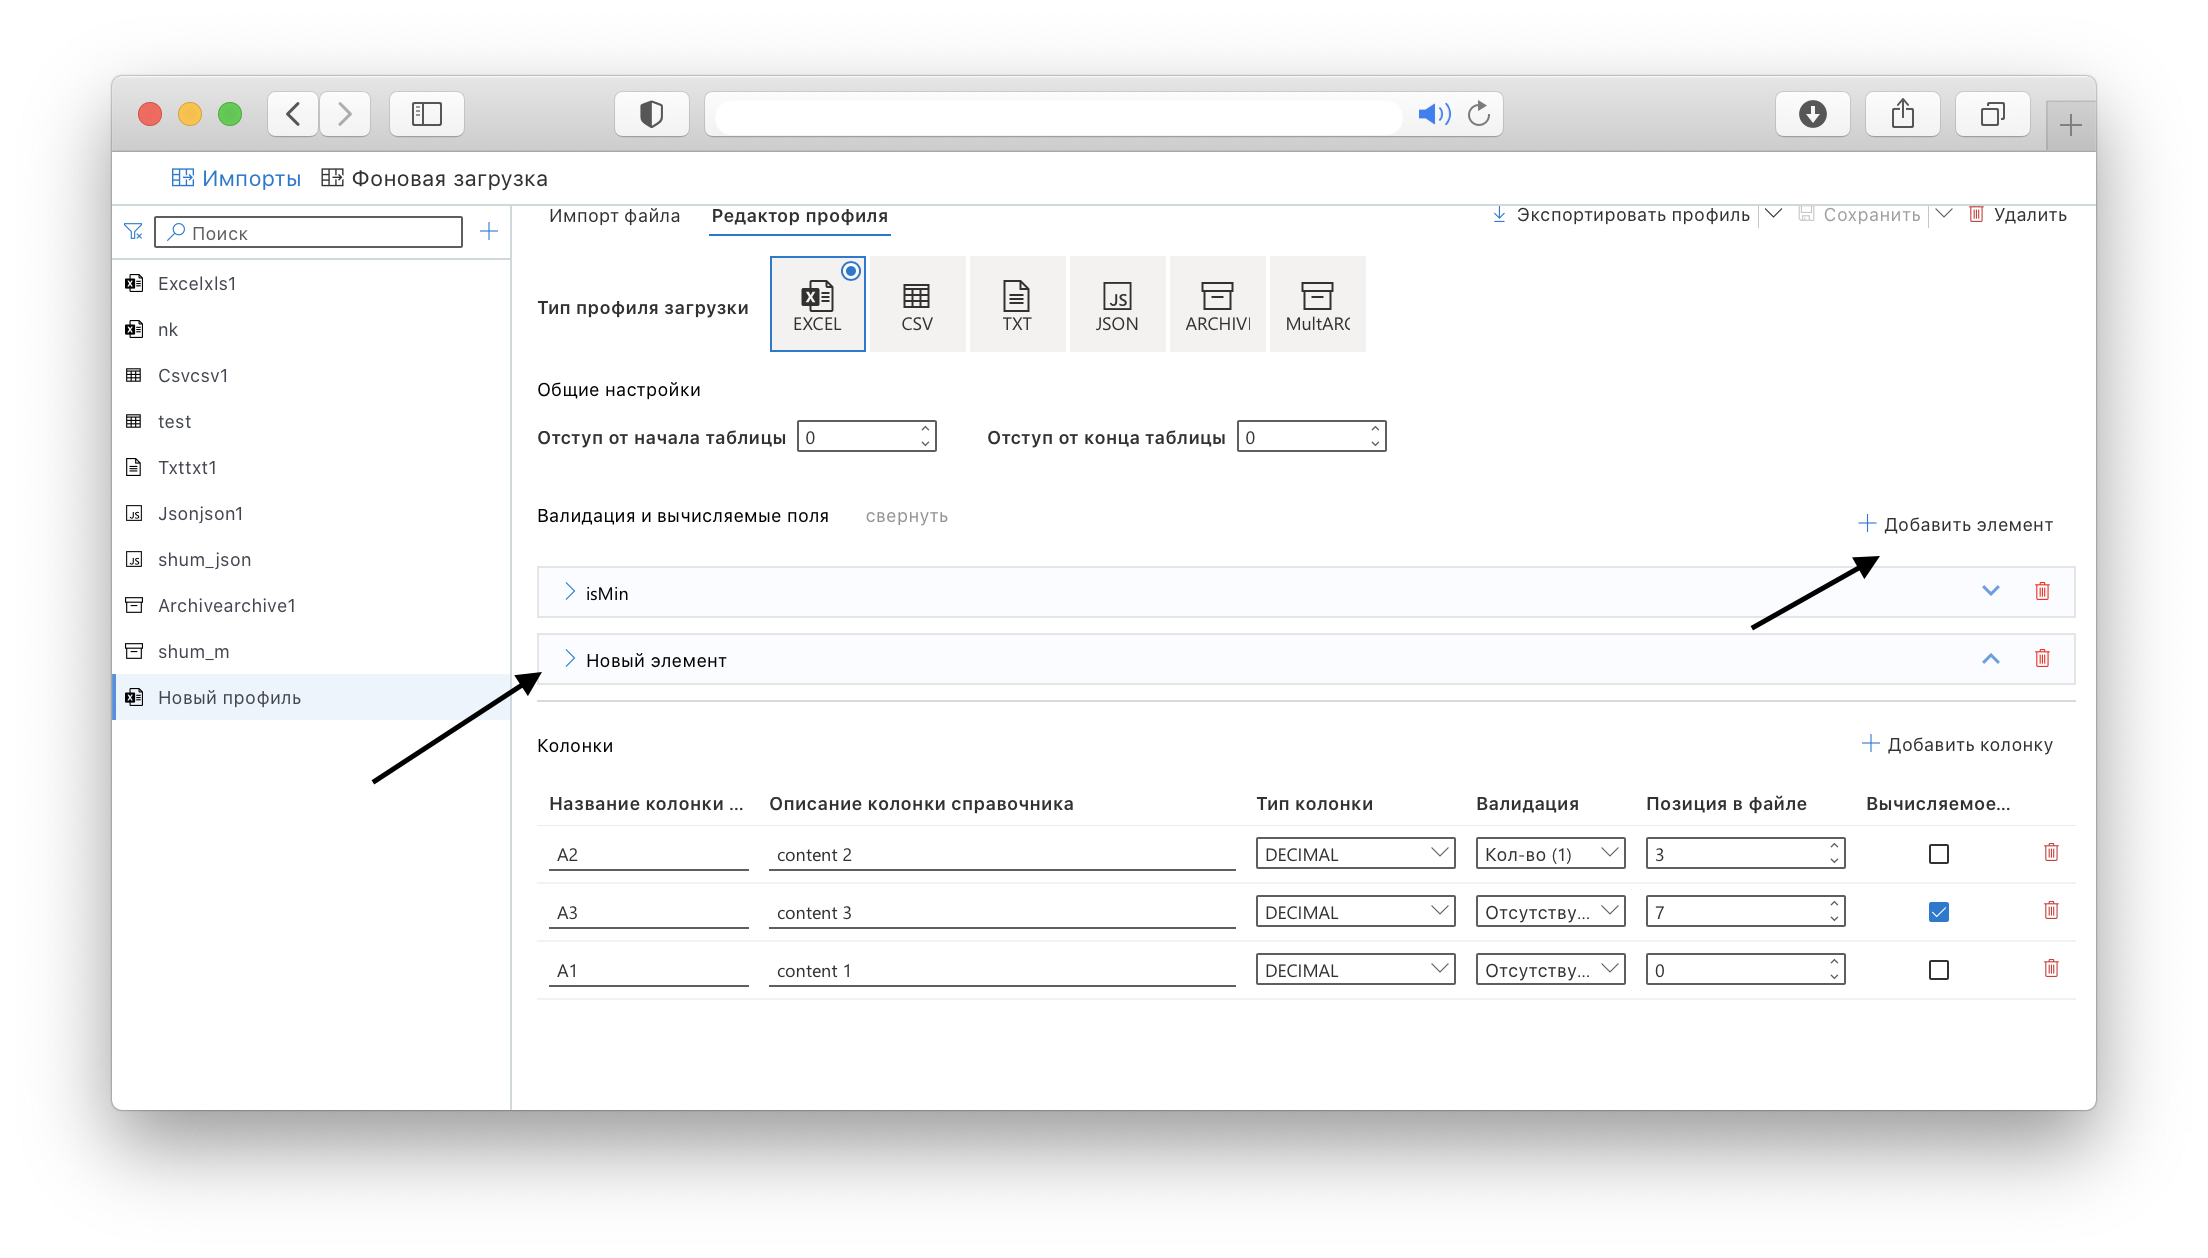Image resolution: width=2208 pixels, height=1258 pixels.
Task: Go back in browser history
Action: pos(293,114)
